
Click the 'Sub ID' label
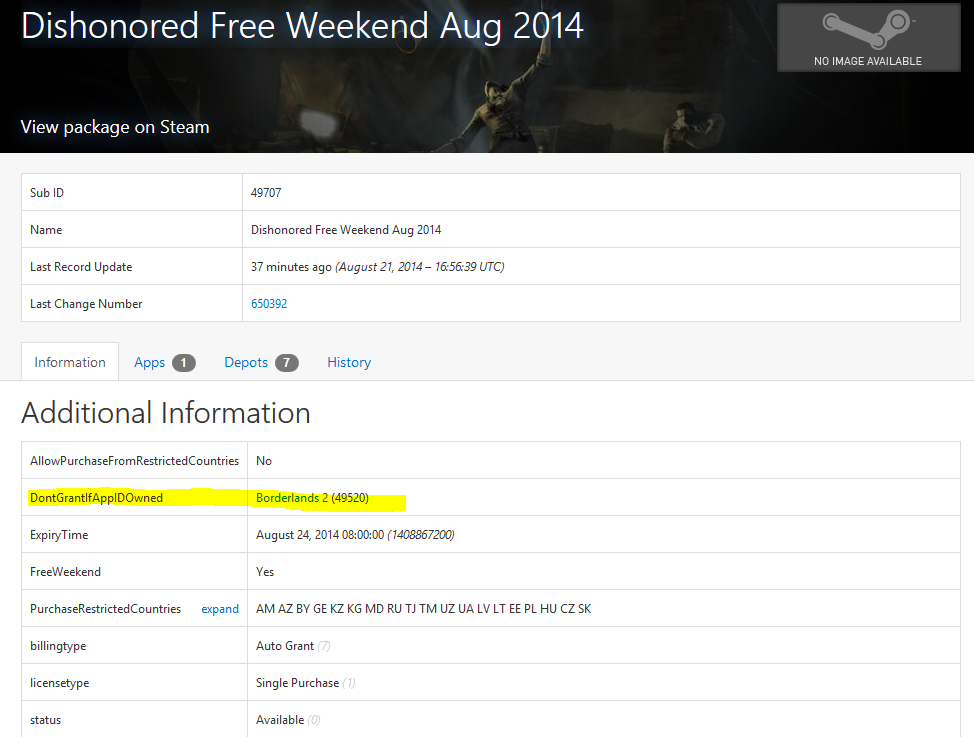point(47,193)
